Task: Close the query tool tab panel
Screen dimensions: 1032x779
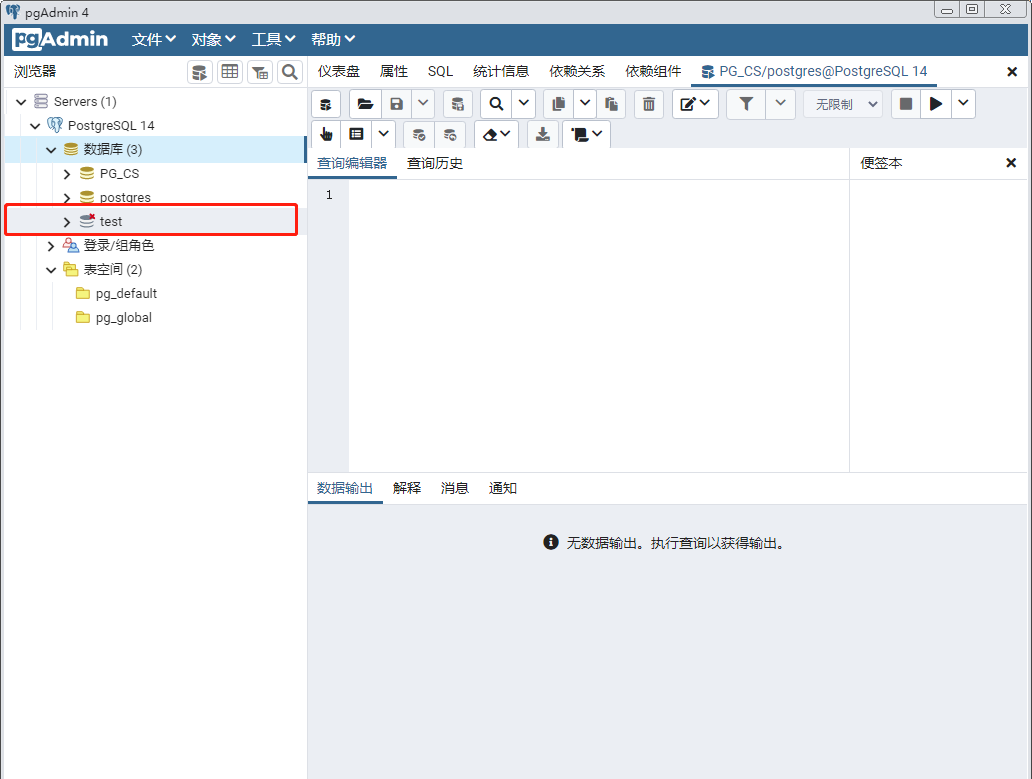Action: click(1012, 72)
